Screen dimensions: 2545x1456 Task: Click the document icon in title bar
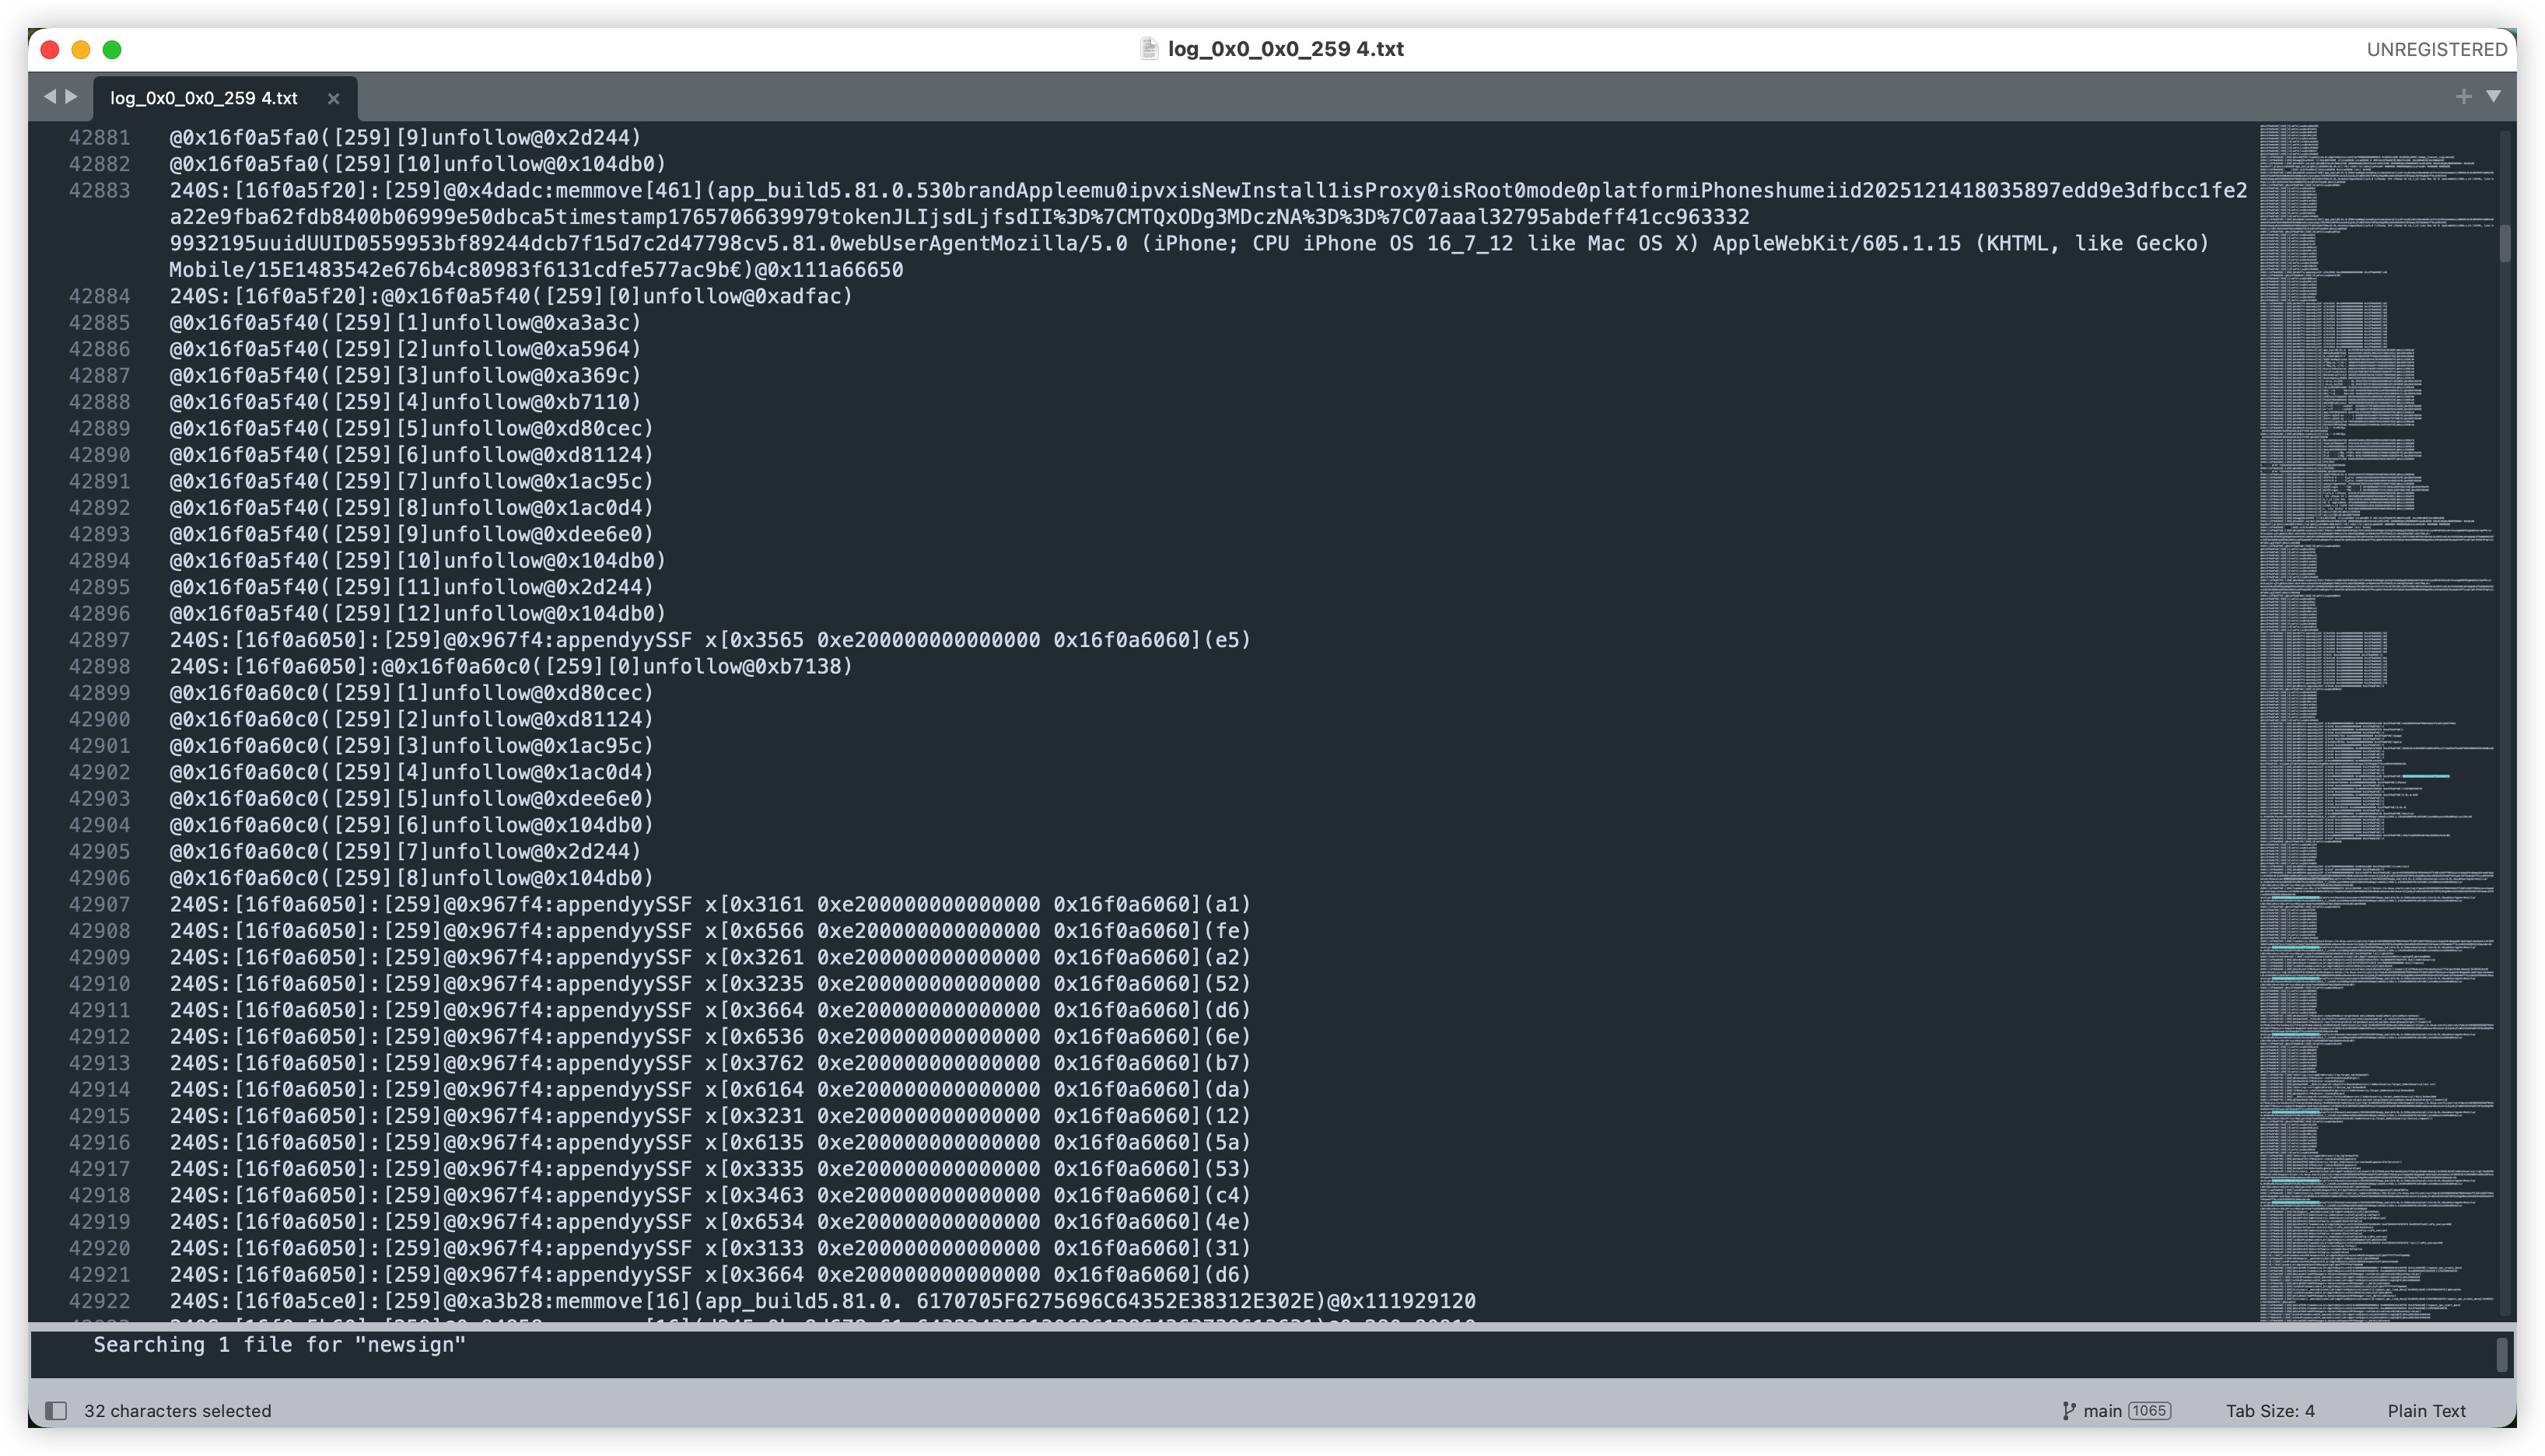(x=1149, y=49)
